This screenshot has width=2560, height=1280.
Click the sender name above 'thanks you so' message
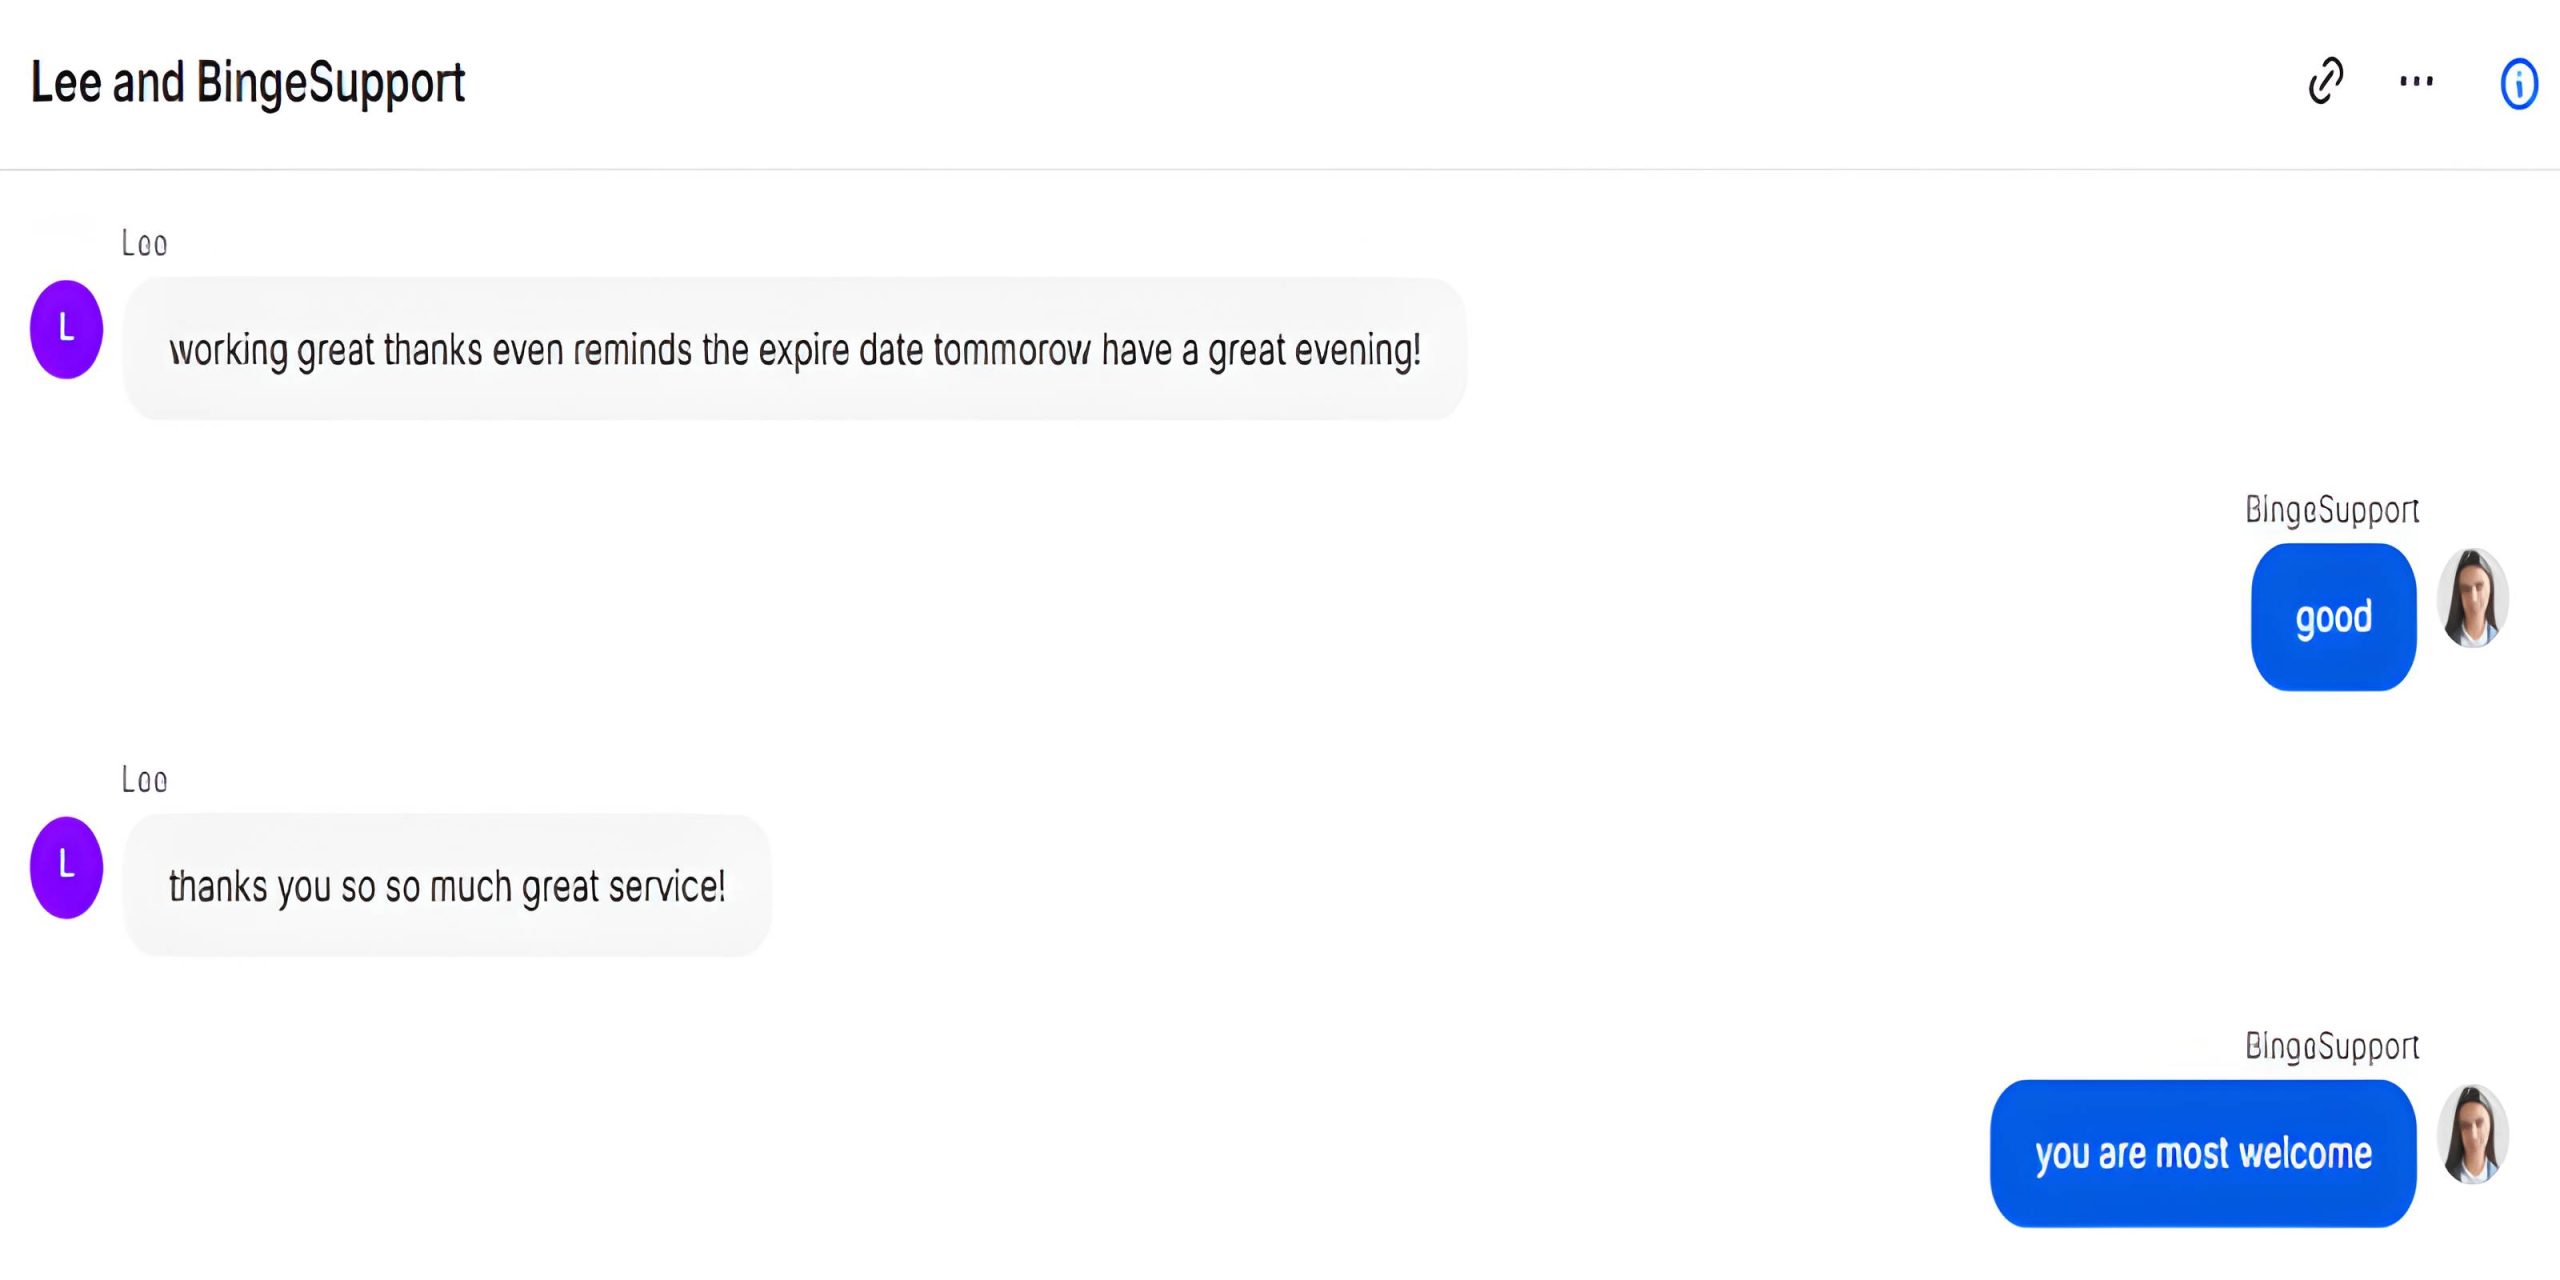pos(144,780)
